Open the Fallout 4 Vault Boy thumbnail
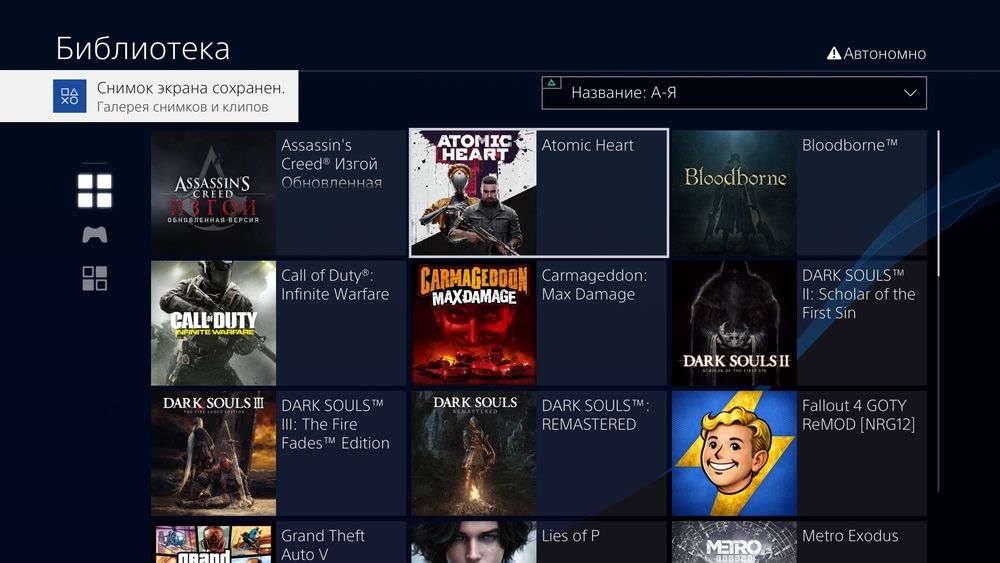 tap(734, 453)
